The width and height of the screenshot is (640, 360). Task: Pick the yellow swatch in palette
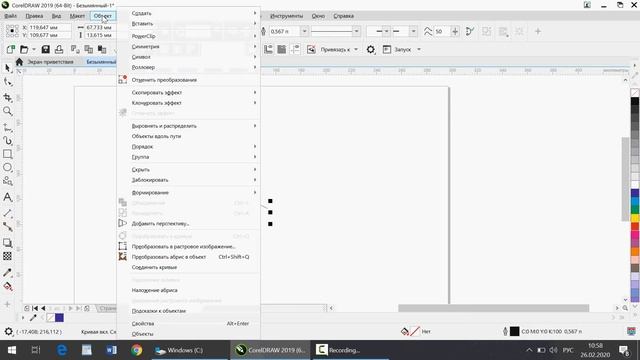click(635, 218)
